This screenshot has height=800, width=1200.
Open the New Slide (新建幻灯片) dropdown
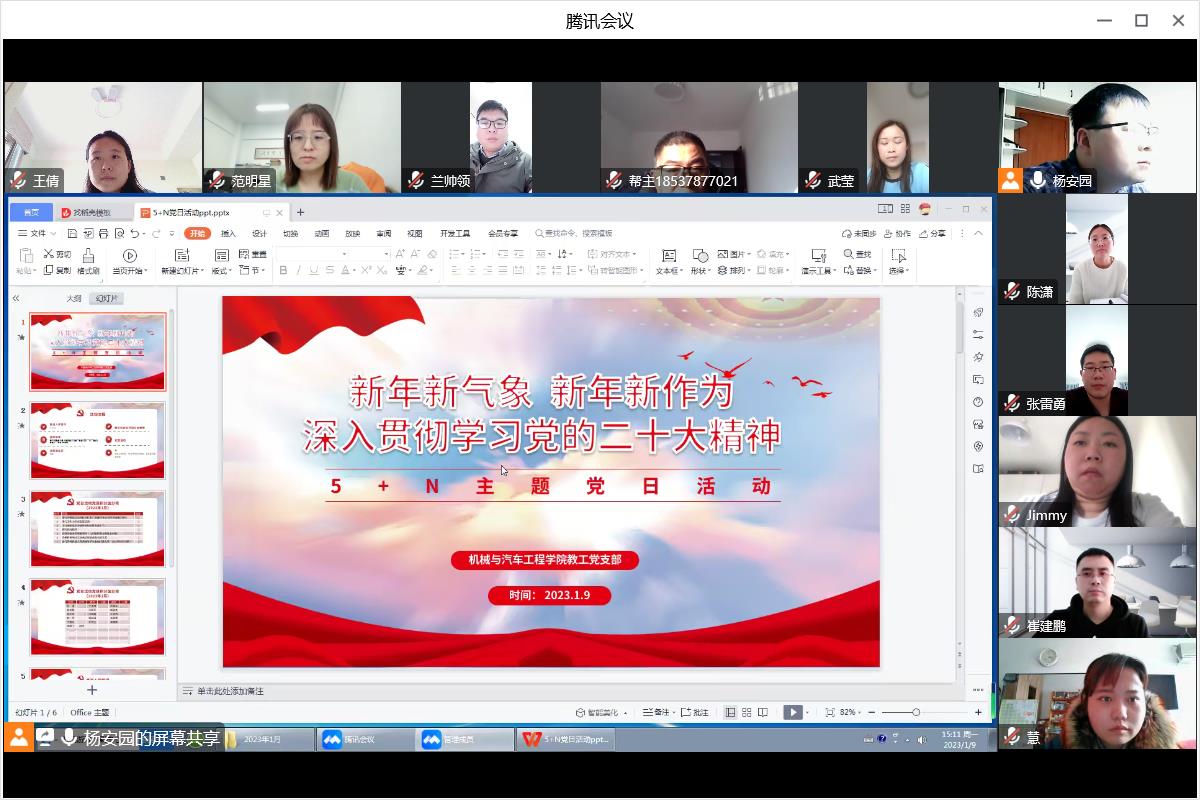(x=181, y=270)
